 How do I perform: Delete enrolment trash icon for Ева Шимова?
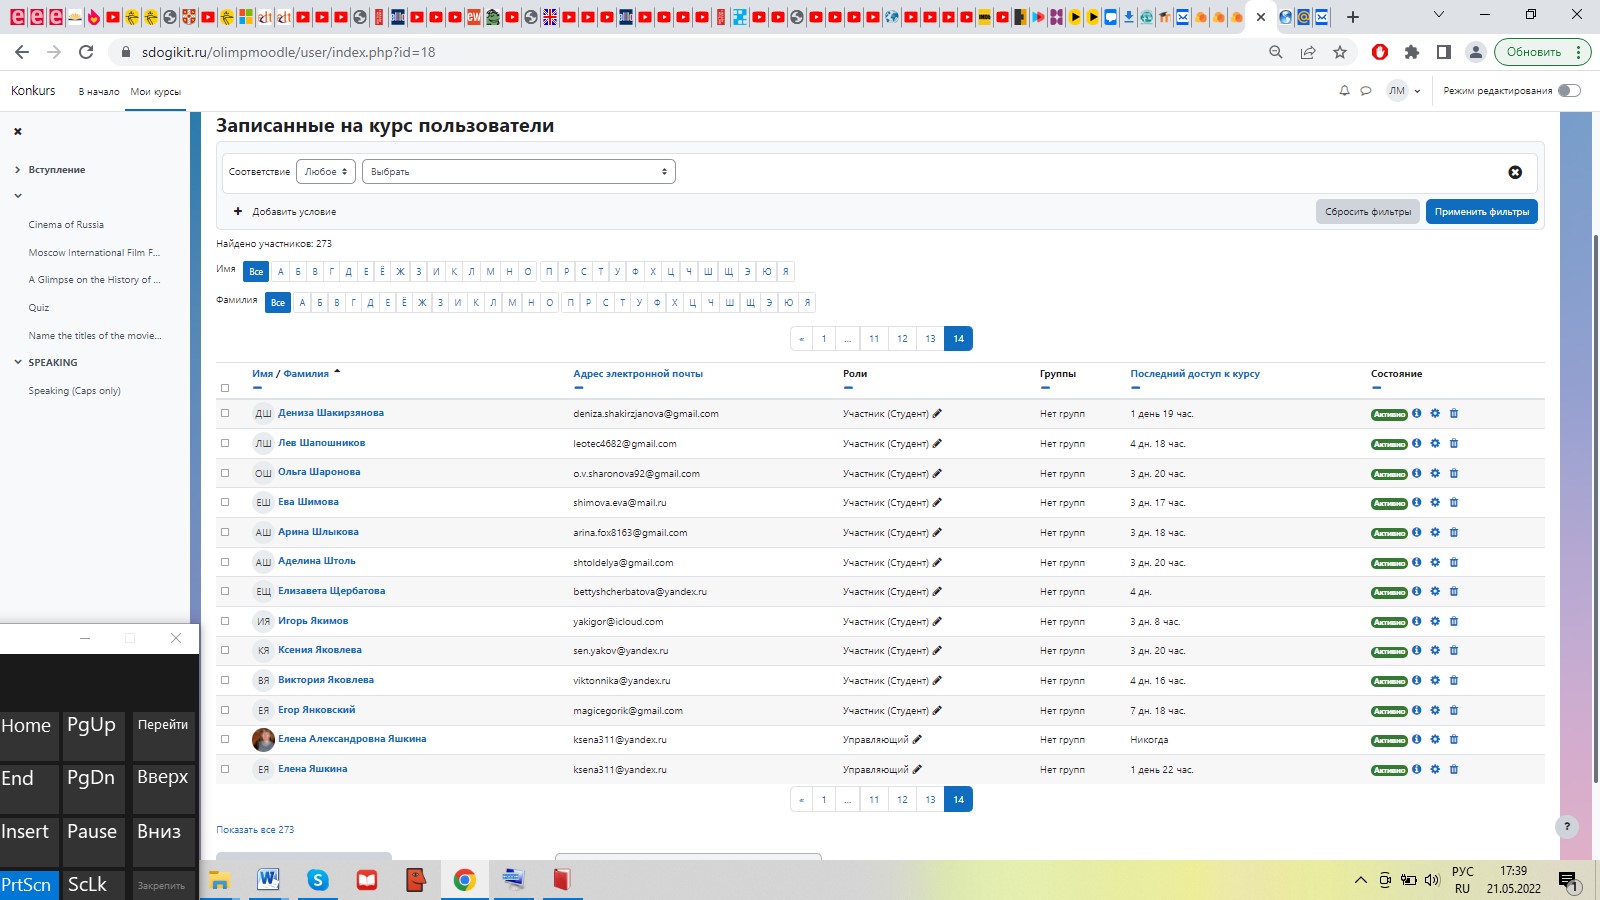click(x=1454, y=502)
